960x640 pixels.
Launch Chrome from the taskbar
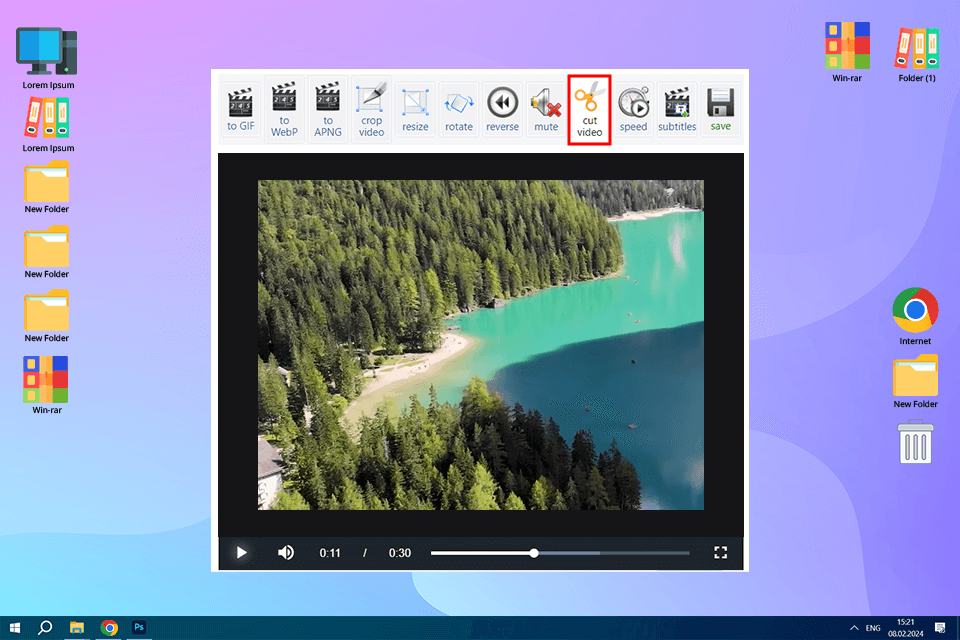[x=109, y=628]
